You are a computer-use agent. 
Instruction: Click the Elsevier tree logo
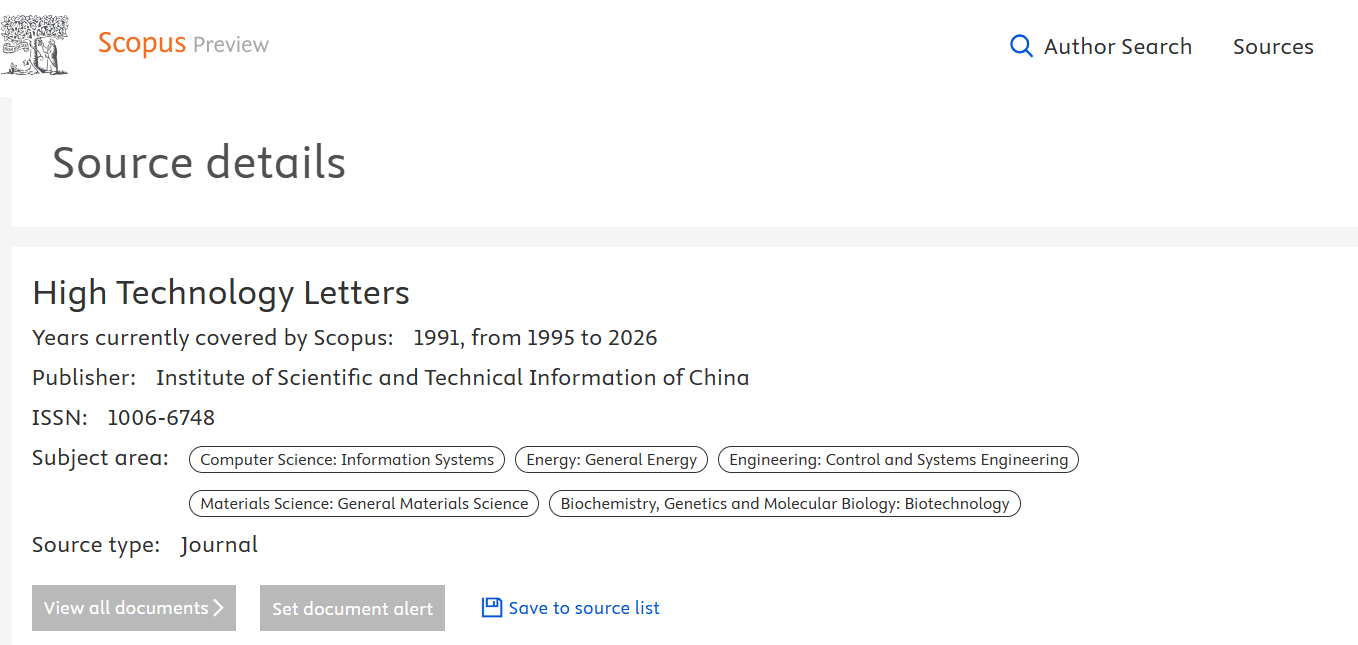click(36, 45)
